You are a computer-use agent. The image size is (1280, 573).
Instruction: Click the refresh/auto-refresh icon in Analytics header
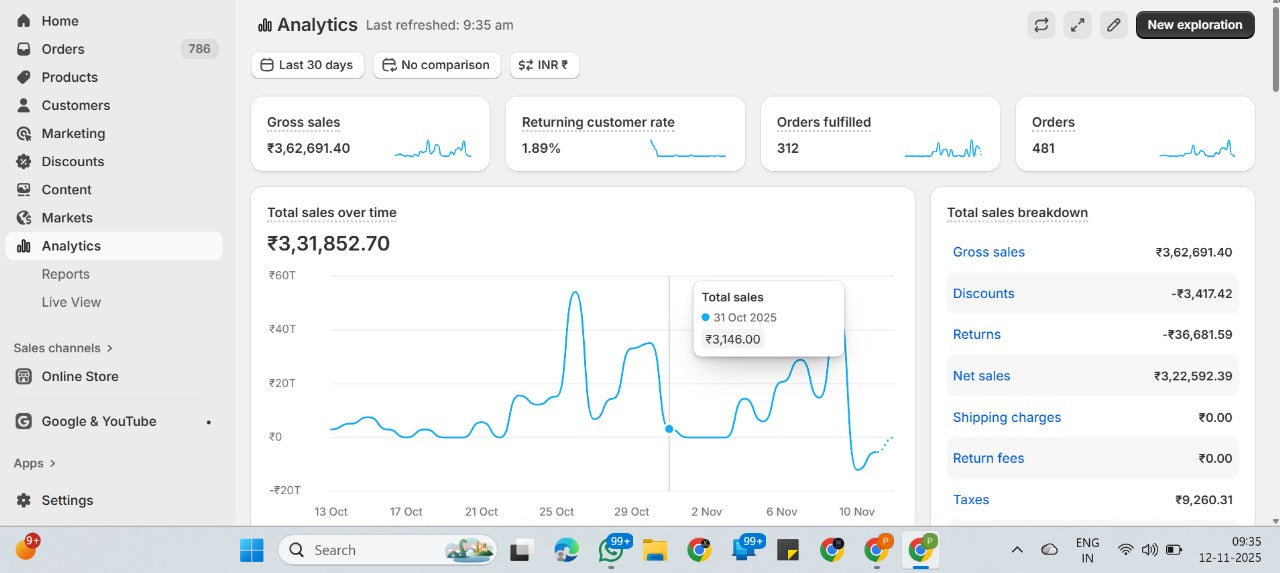click(1041, 25)
